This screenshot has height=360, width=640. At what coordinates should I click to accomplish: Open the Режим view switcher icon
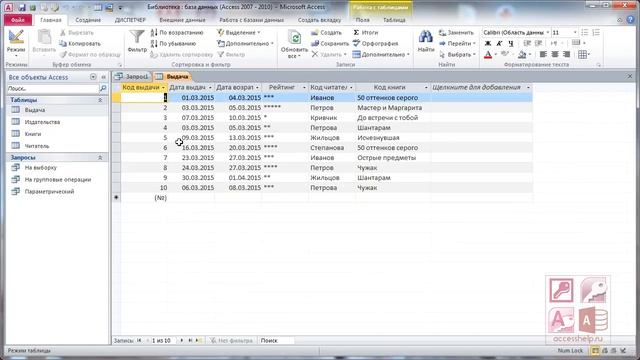pos(16,37)
